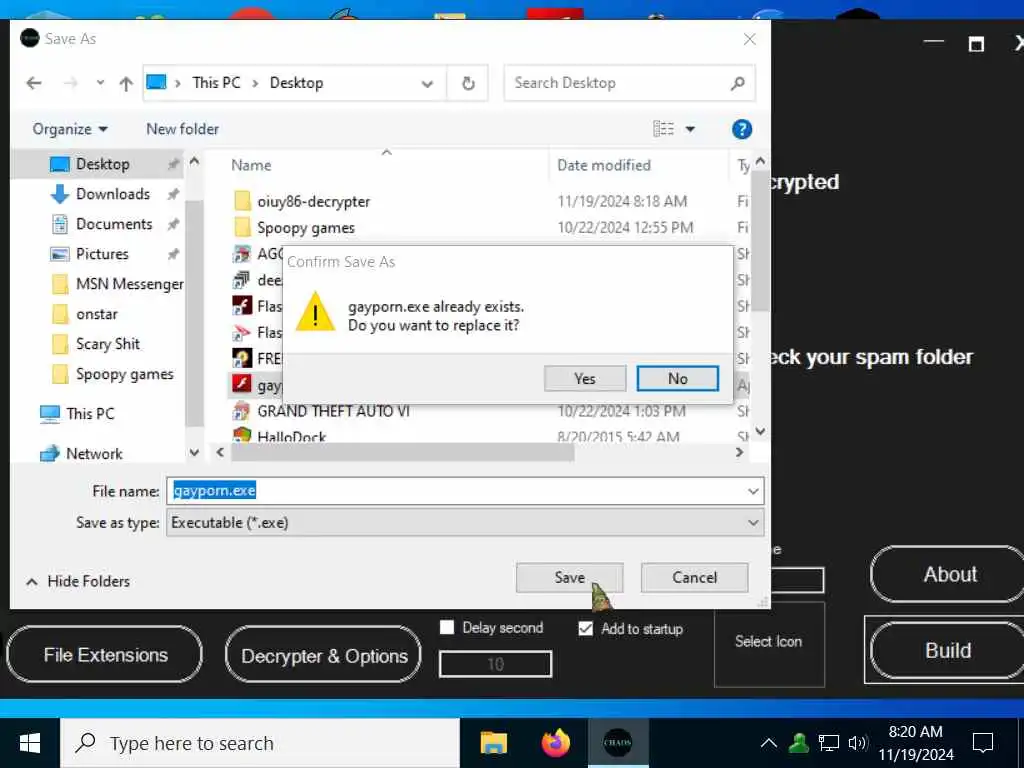Click the network tray icon
Viewport: 1024px width, 768px height.
coord(829,743)
